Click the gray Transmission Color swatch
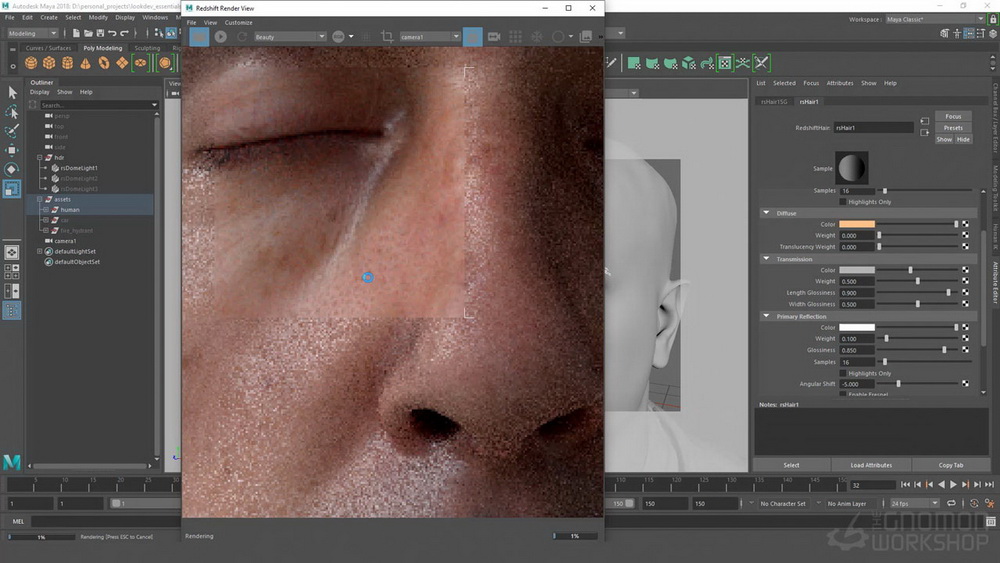Image resolution: width=1000 pixels, height=563 pixels. point(857,270)
